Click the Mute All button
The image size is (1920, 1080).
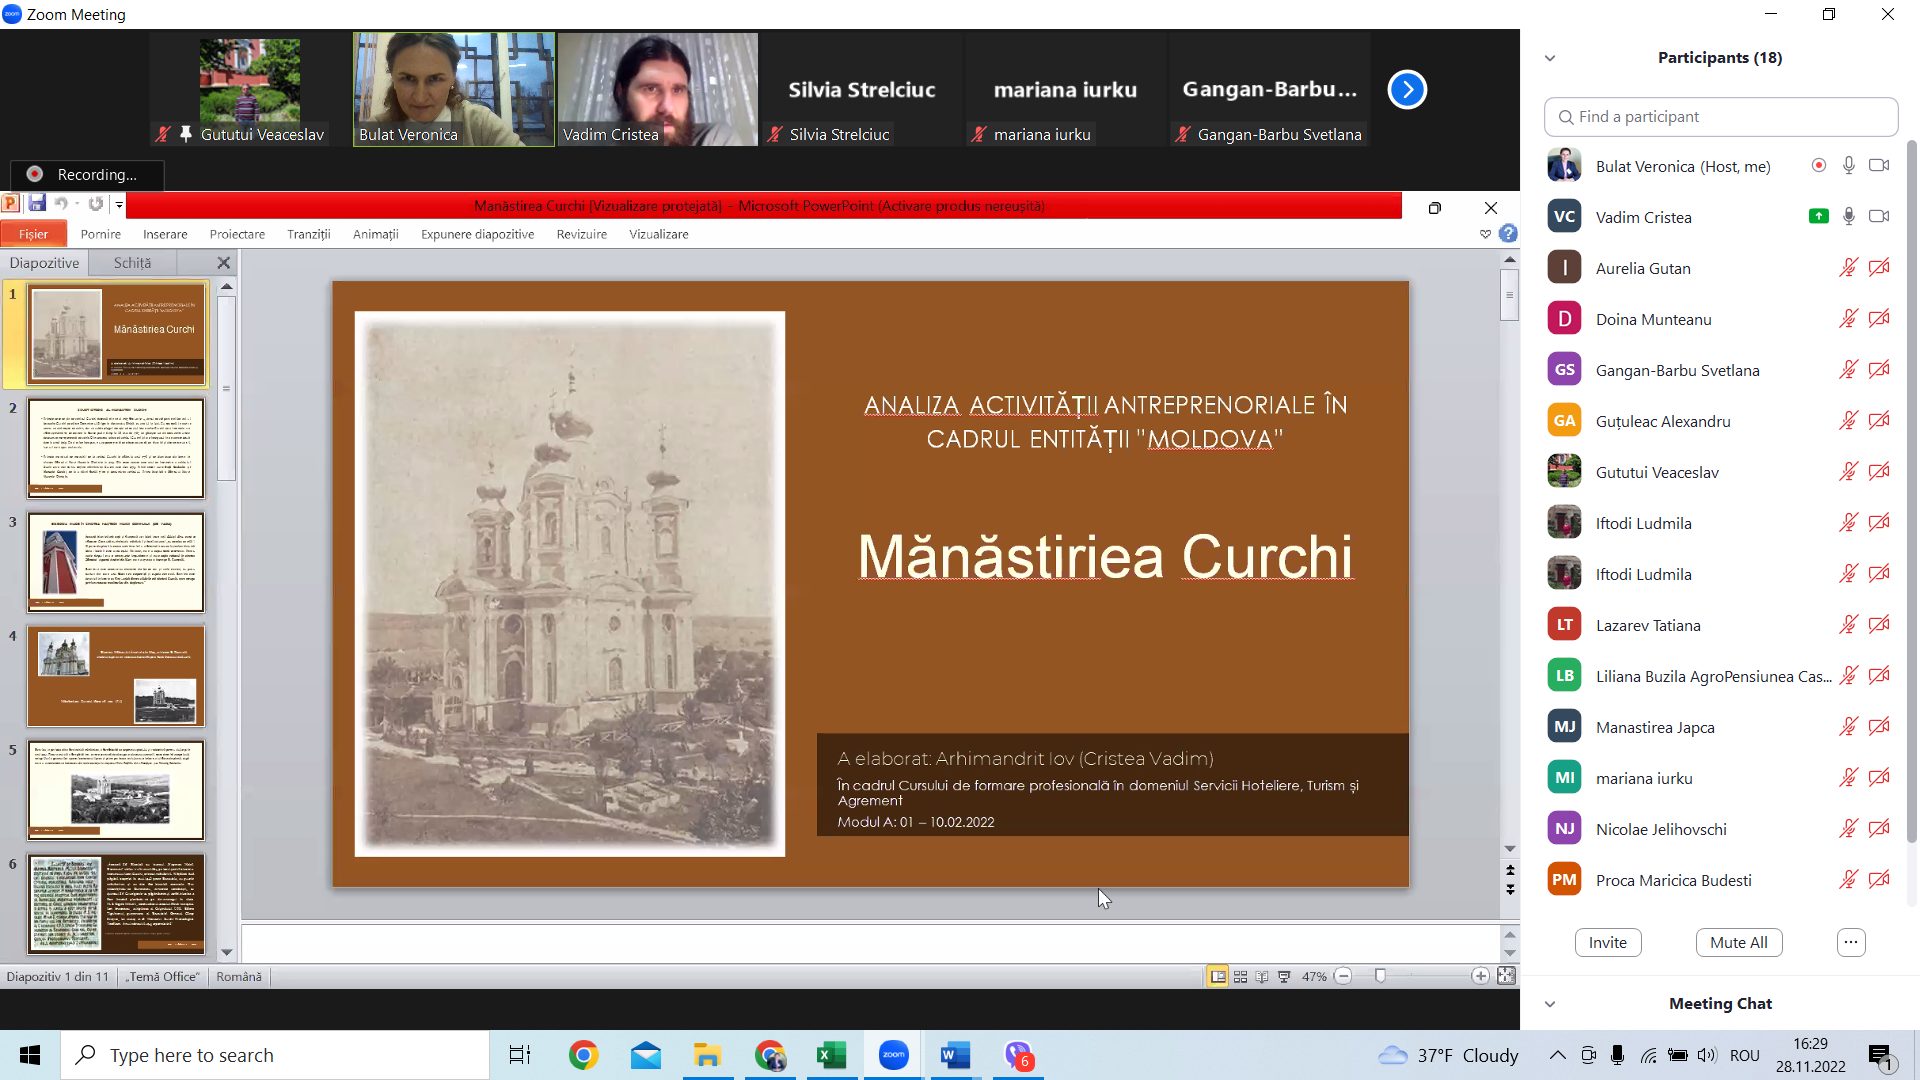pos(1738,942)
